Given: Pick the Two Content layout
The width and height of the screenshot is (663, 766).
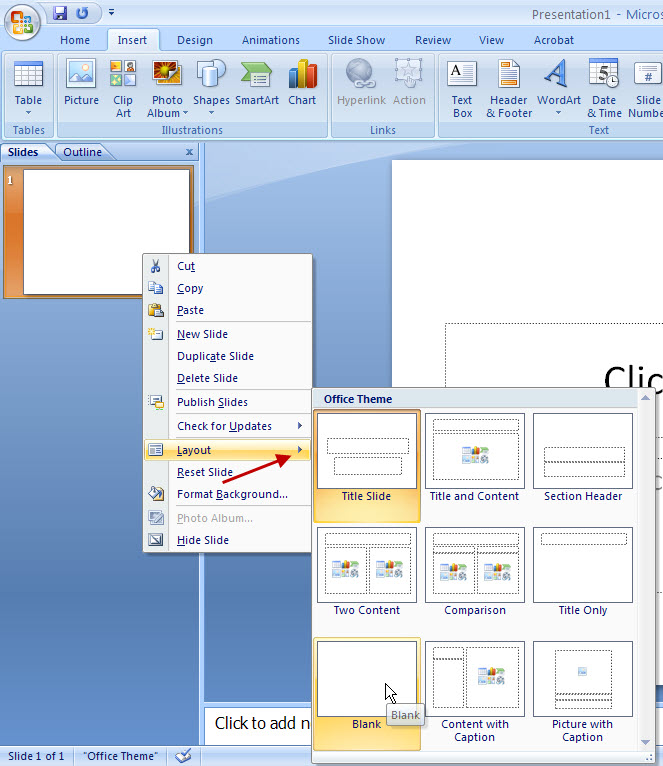Looking at the screenshot, I should pos(367,572).
